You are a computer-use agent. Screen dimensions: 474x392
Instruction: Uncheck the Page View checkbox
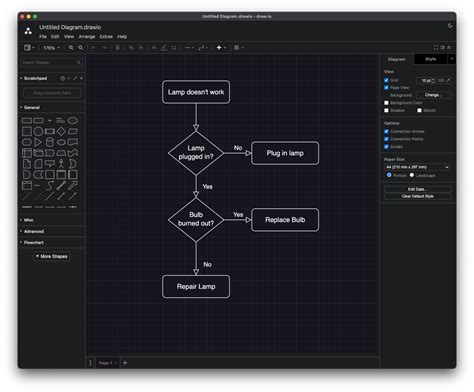pyautogui.click(x=386, y=87)
